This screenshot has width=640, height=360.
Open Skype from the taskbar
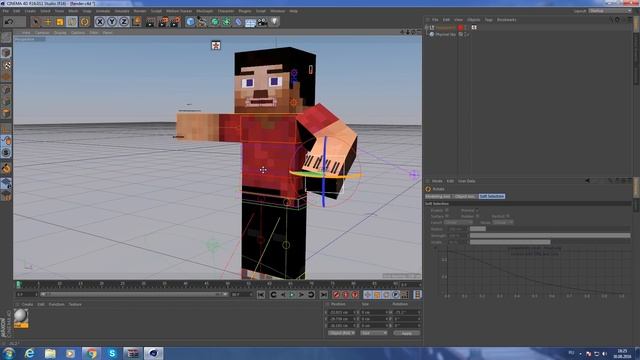coord(112,353)
